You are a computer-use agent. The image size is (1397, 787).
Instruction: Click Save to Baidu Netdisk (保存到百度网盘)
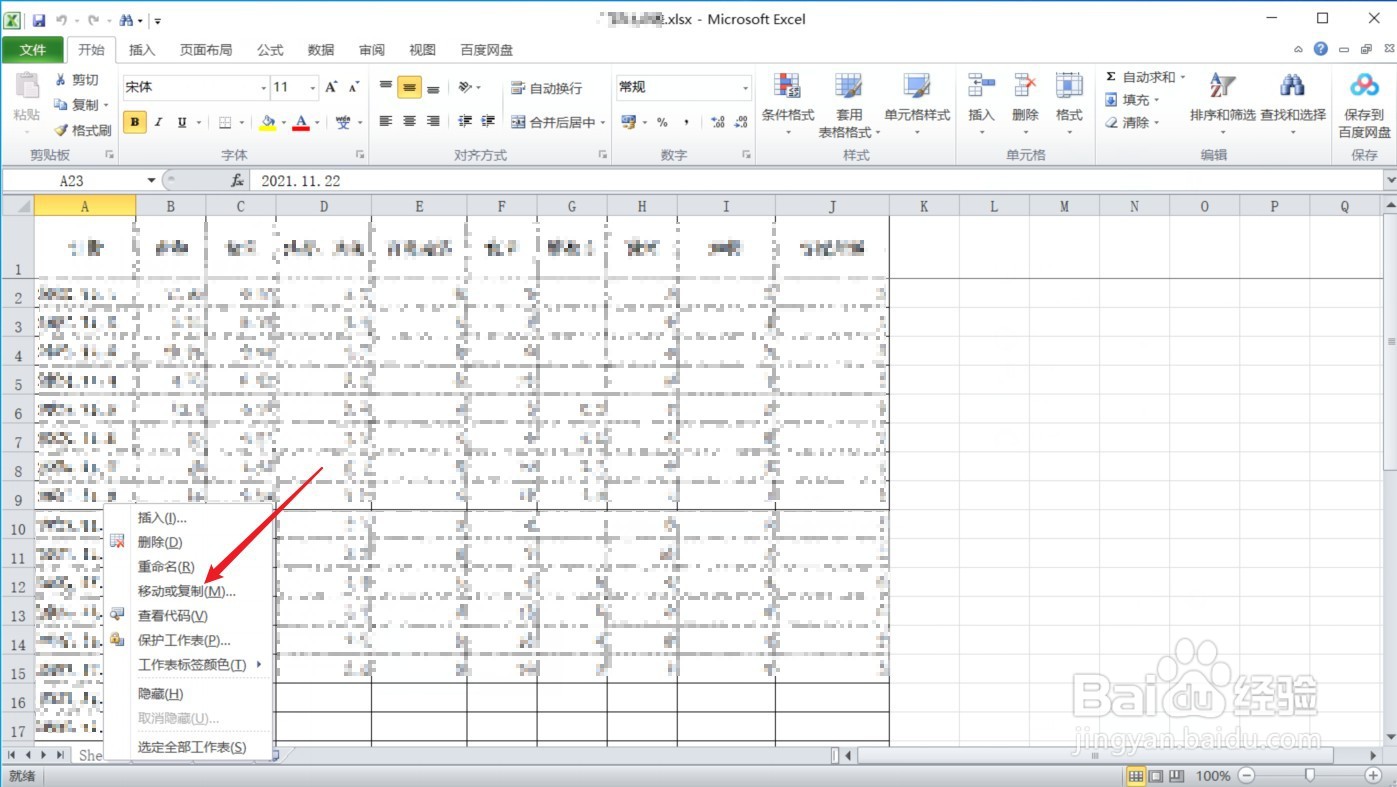[x=1364, y=105]
